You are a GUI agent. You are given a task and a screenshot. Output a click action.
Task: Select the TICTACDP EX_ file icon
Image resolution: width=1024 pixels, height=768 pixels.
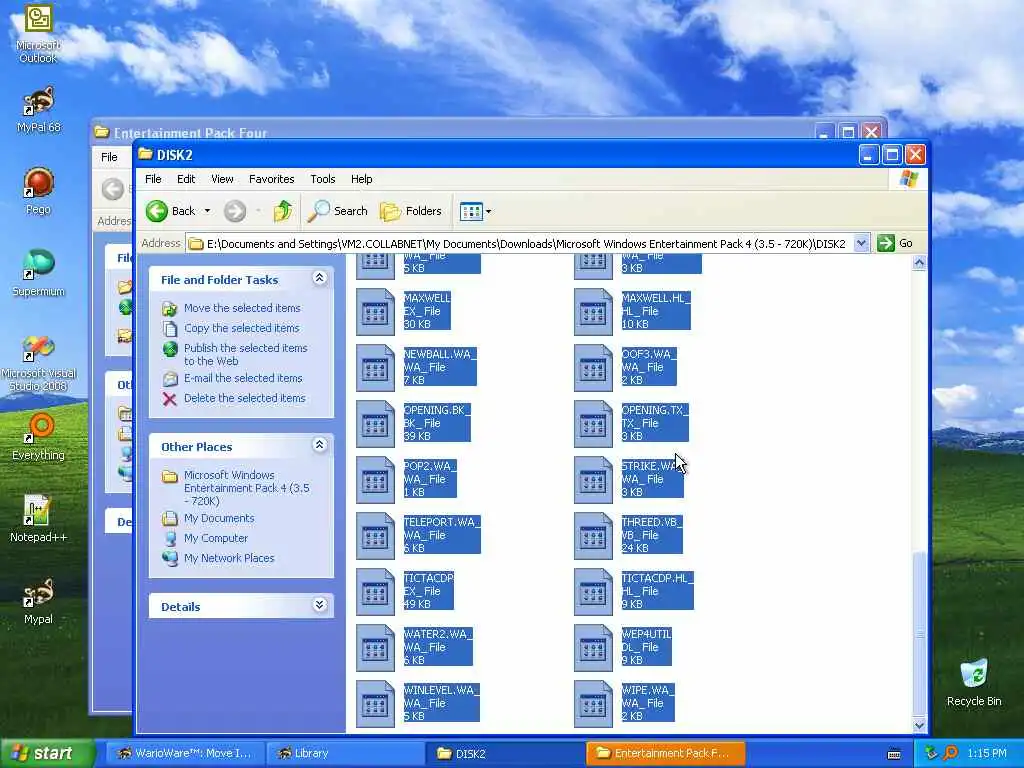375,593
